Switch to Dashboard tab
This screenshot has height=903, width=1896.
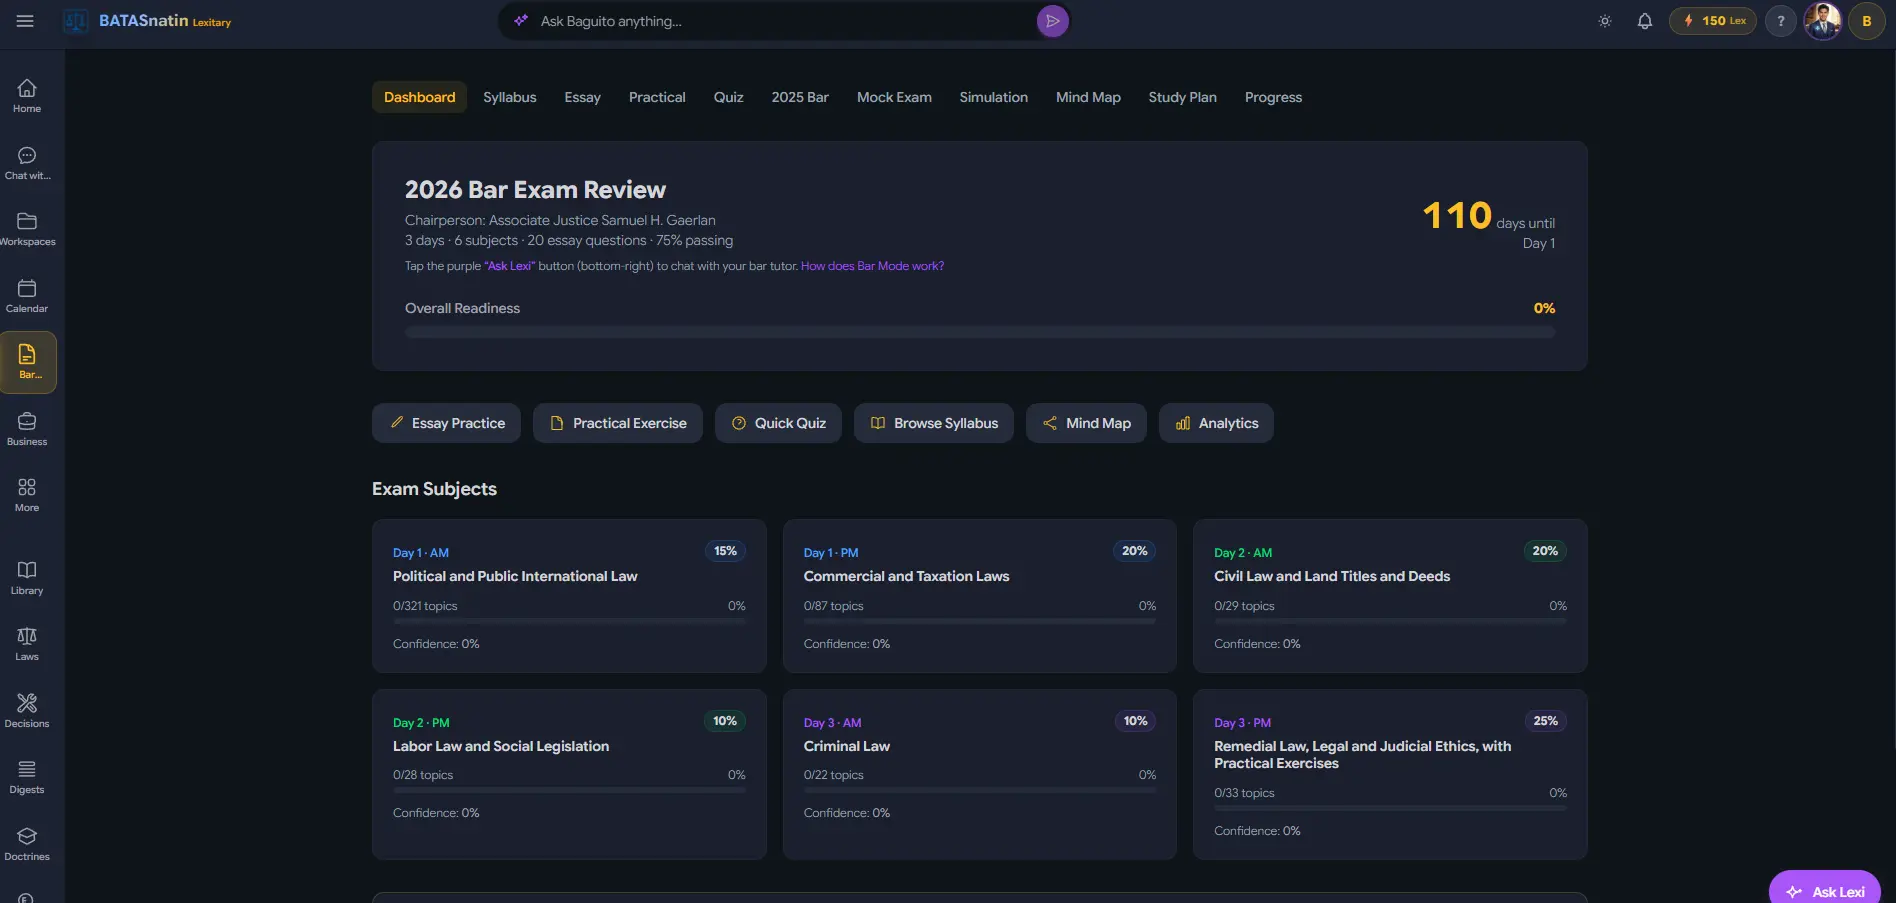419,97
